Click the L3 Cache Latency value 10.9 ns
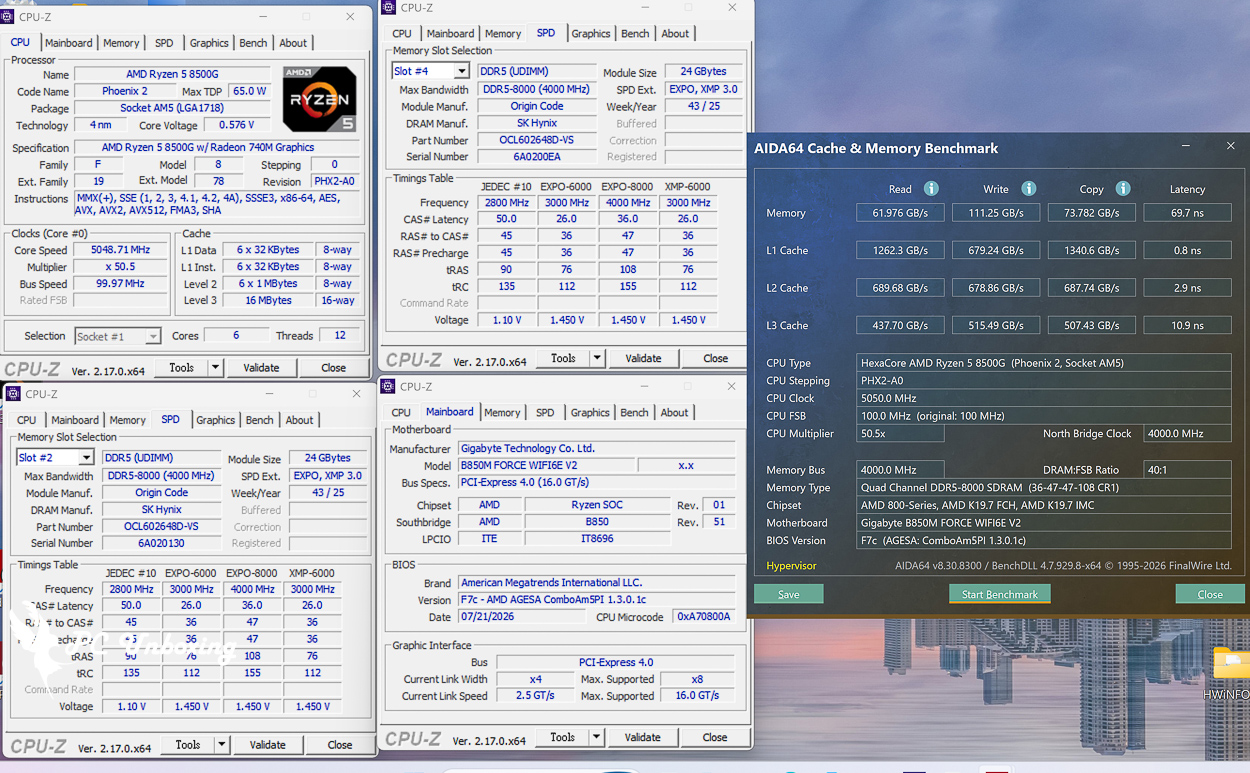The height and width of the screenshot is (773, 1250). tap(1187, 325)
